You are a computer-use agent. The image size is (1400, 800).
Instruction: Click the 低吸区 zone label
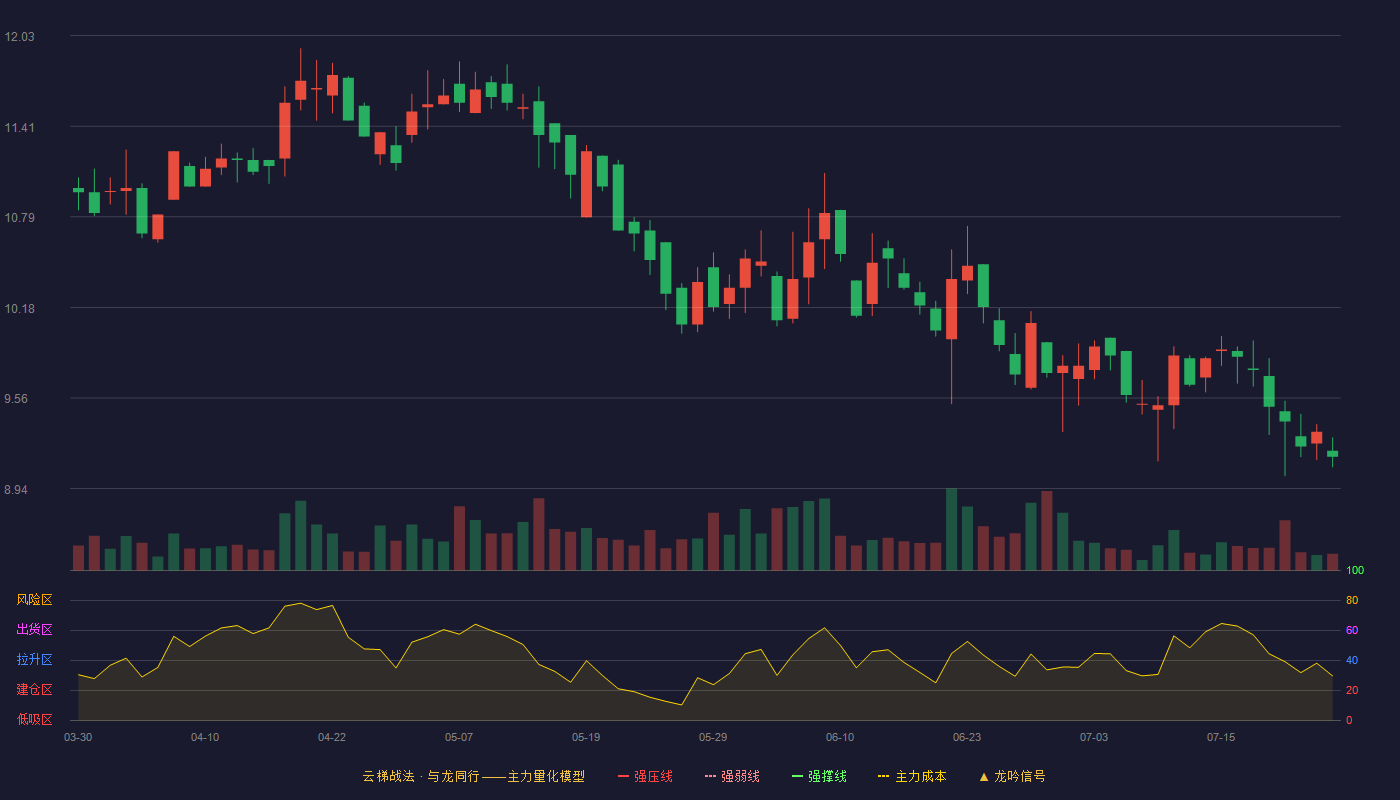tap(34, 720)
